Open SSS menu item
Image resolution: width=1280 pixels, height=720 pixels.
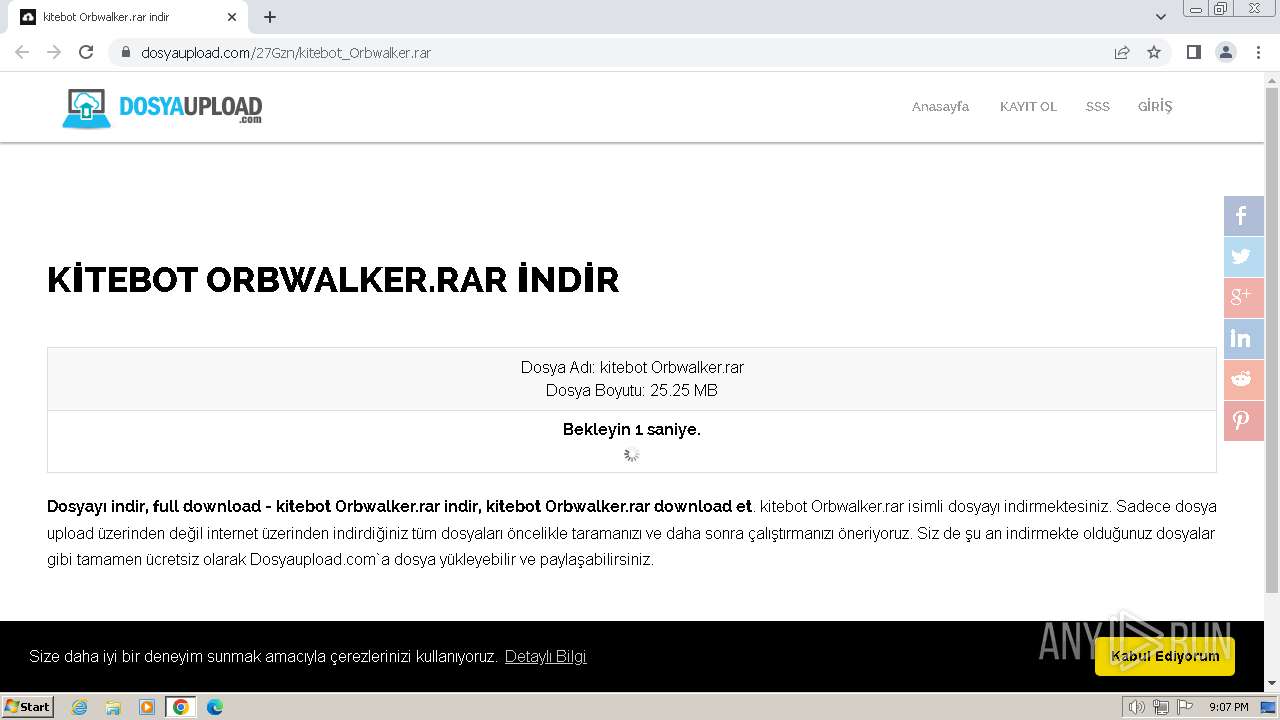[x=1098, y=107]
